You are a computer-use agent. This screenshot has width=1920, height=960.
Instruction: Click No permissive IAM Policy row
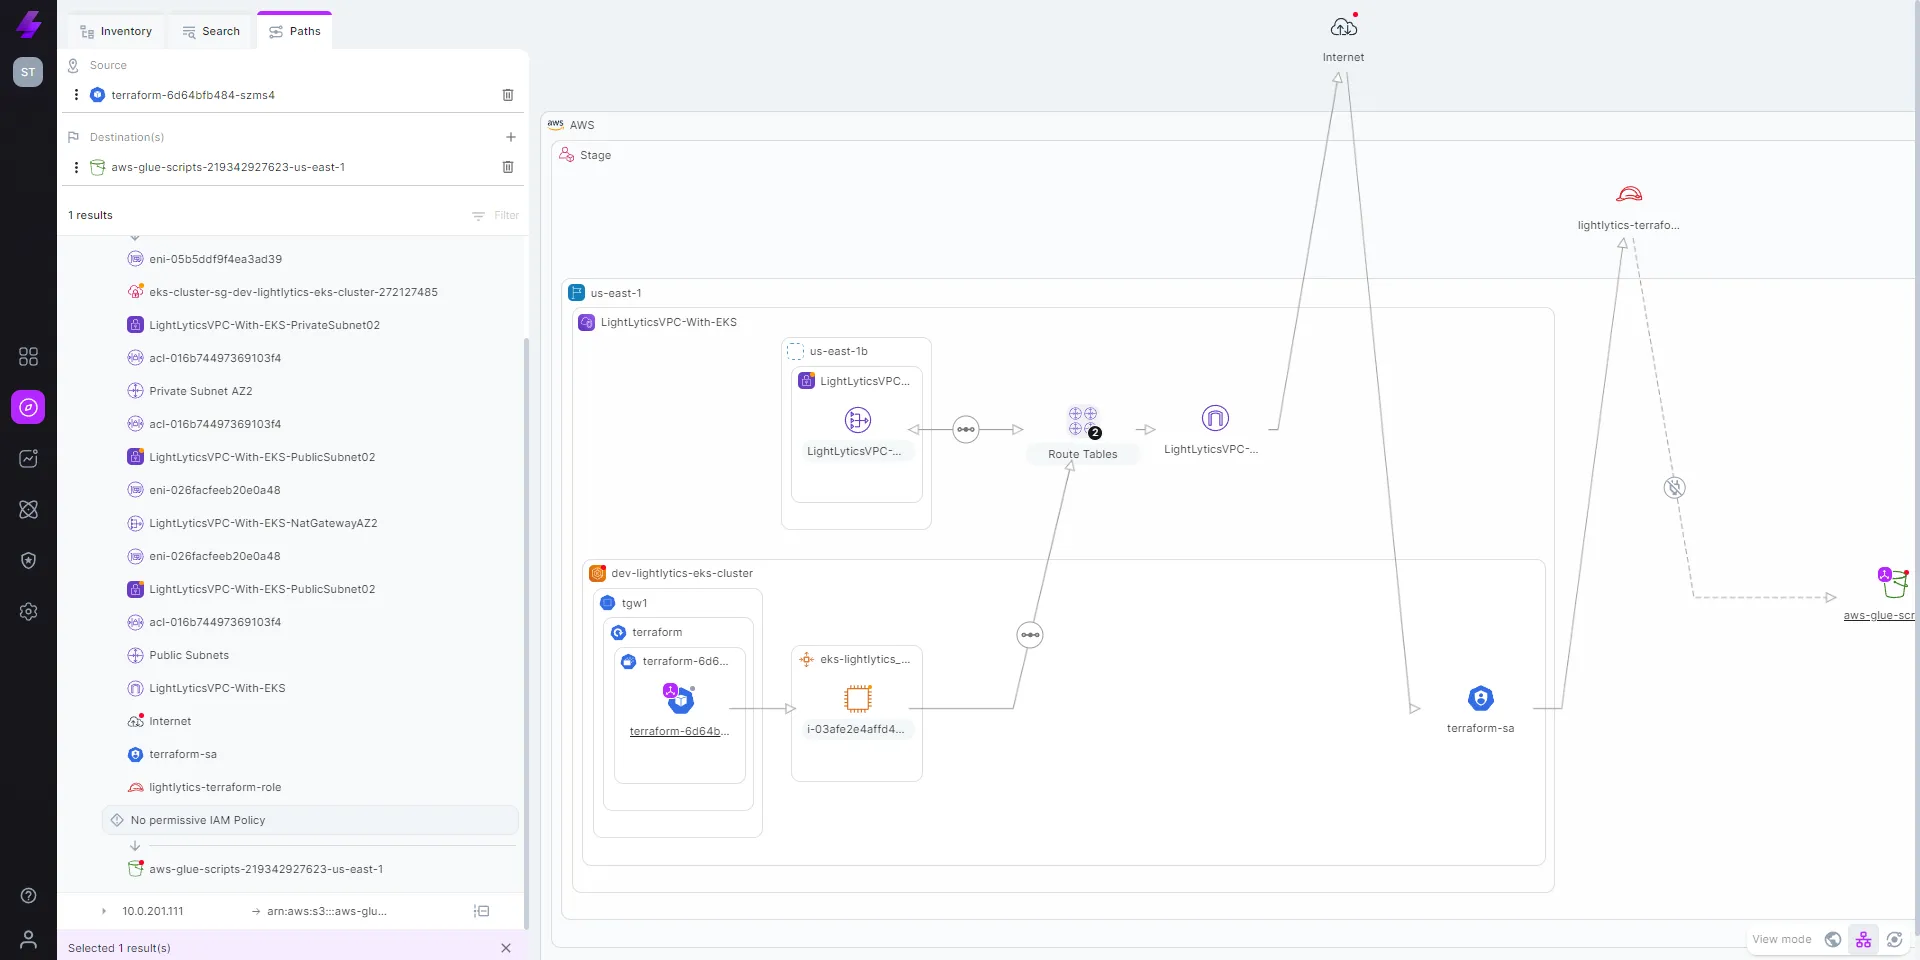click(x=310, y=820)
